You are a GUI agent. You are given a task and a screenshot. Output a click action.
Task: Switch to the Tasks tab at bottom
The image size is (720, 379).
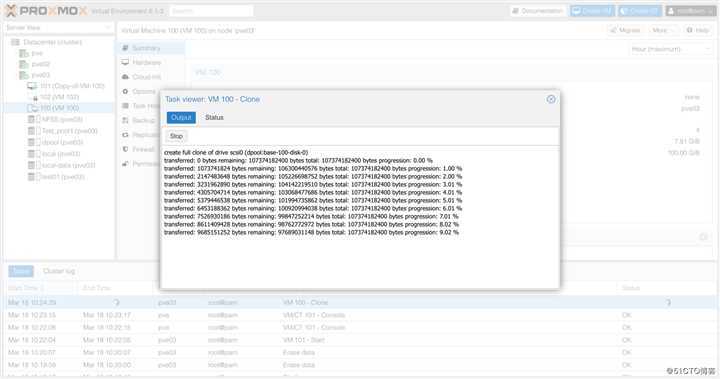[21, 271]
